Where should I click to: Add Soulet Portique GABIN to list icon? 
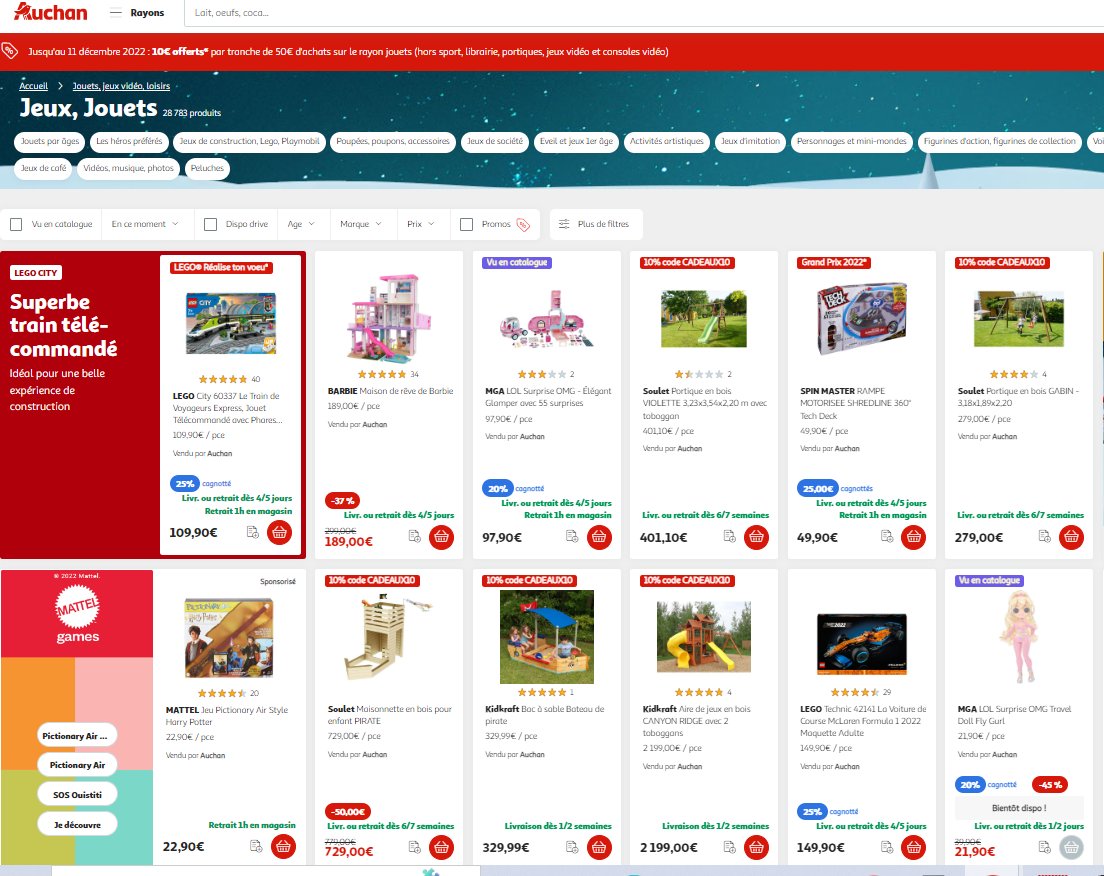point(1045,537)
